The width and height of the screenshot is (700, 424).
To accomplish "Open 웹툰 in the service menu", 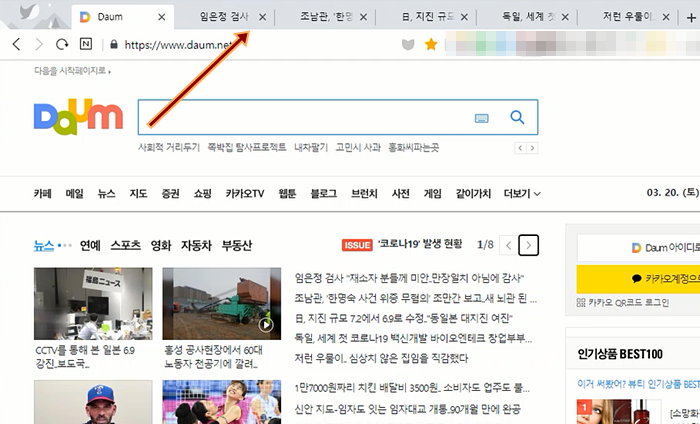I will tap(287, 193).
